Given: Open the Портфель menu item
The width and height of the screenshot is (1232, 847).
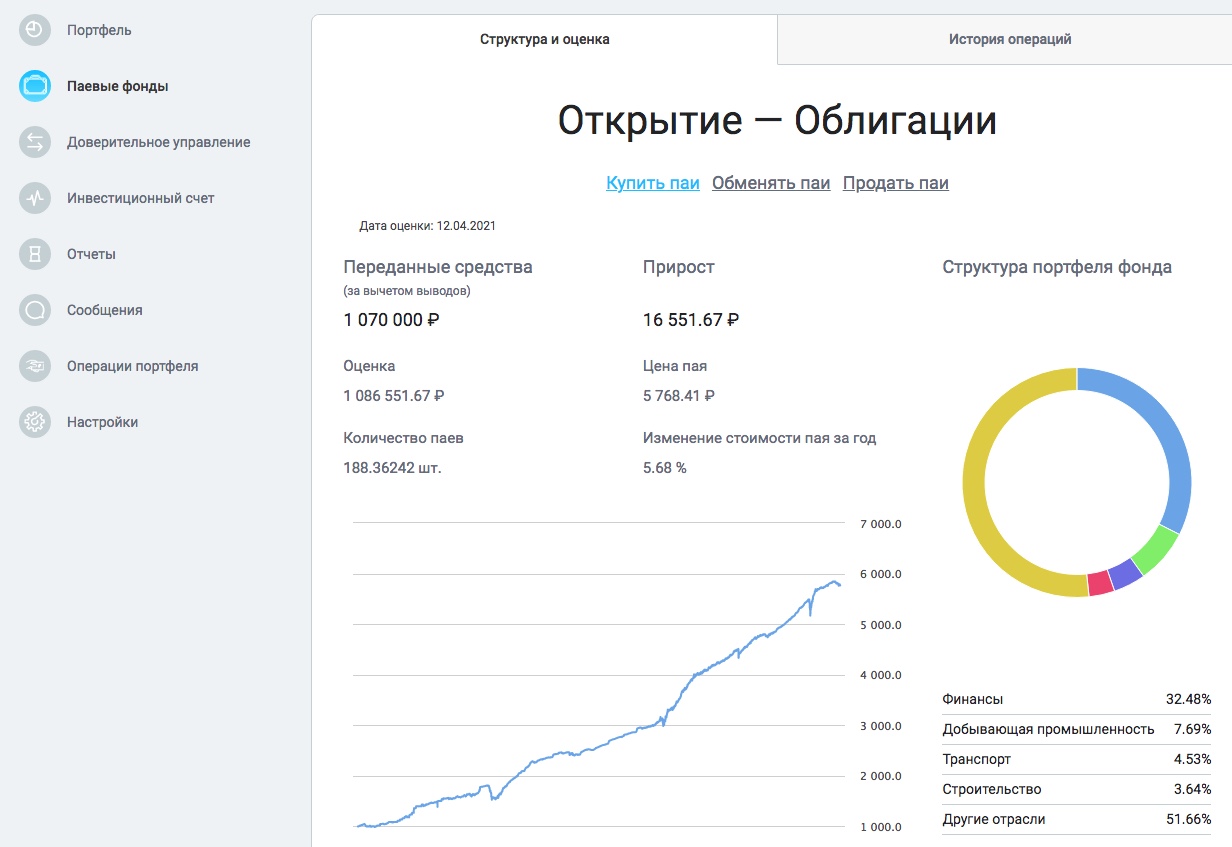Looking at the screenshot, I should (99, 30).
